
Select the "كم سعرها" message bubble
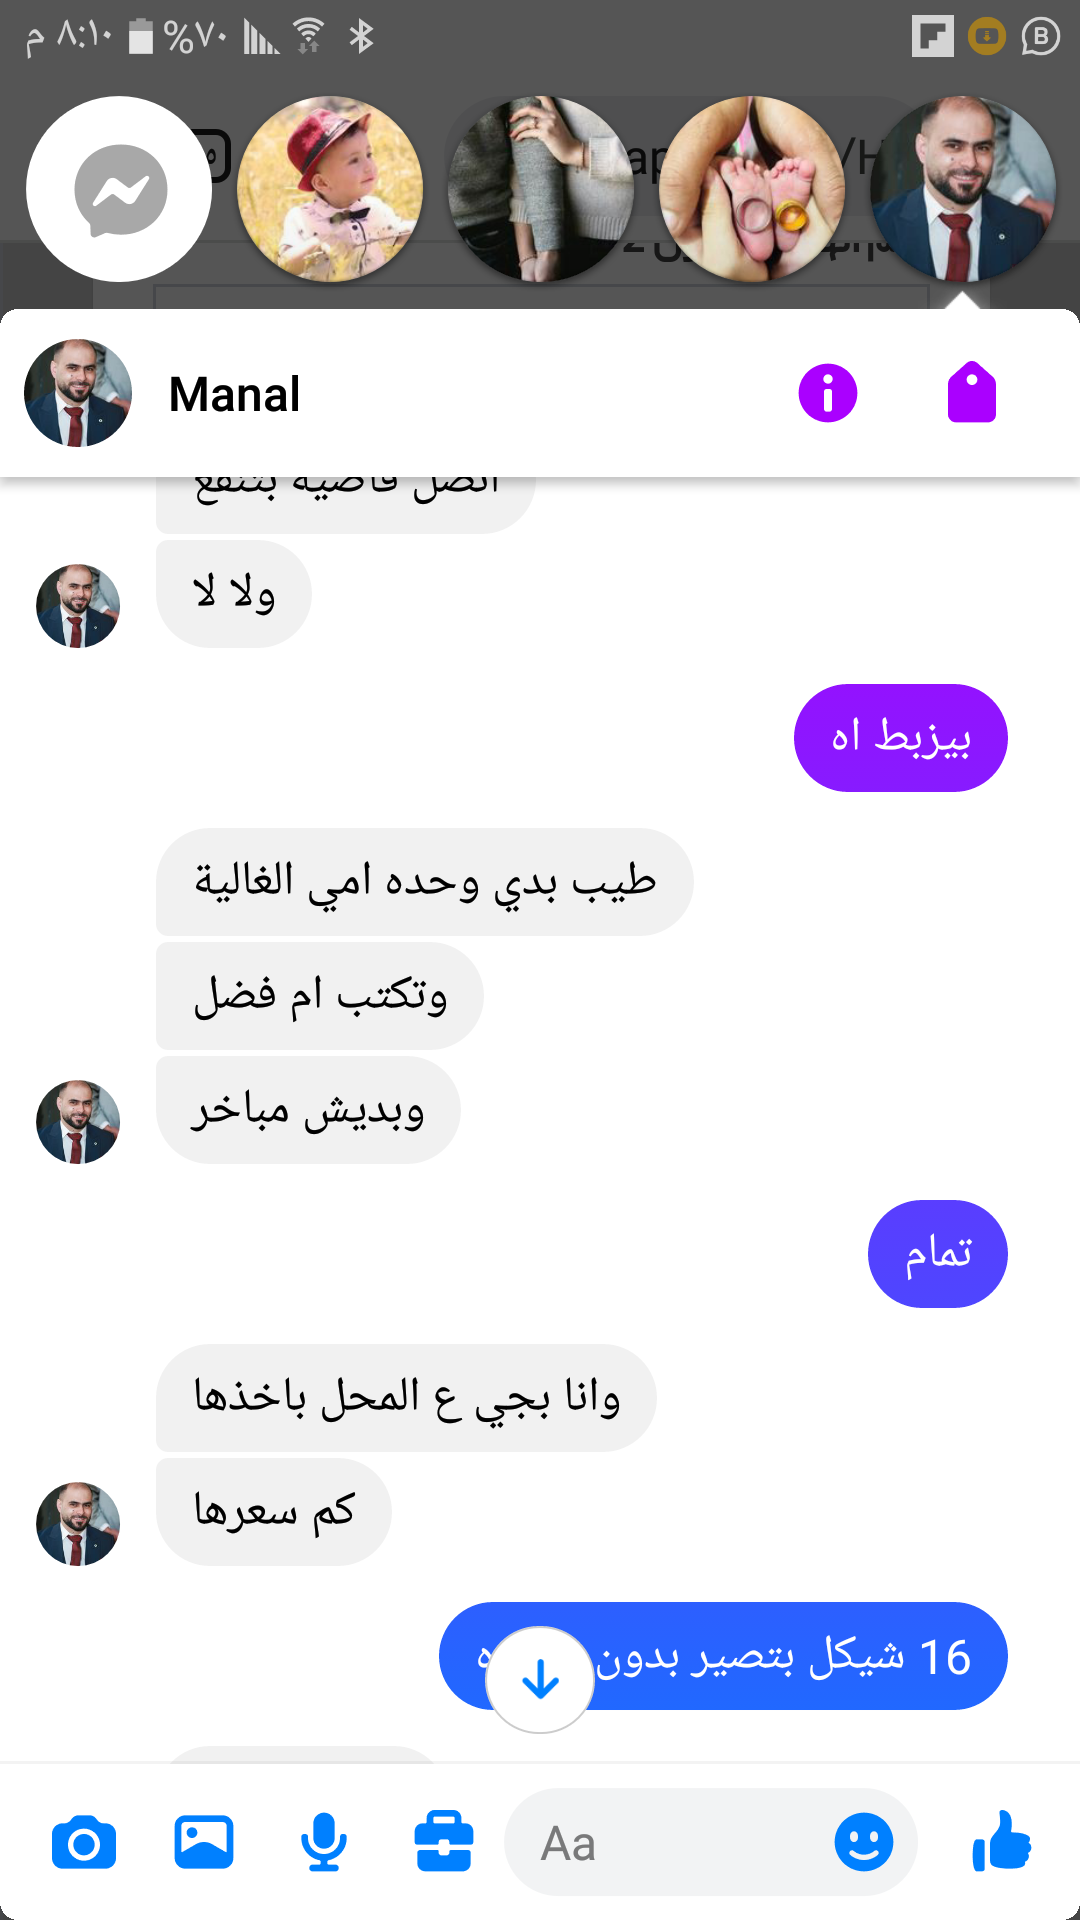(x=274, y=1511)
